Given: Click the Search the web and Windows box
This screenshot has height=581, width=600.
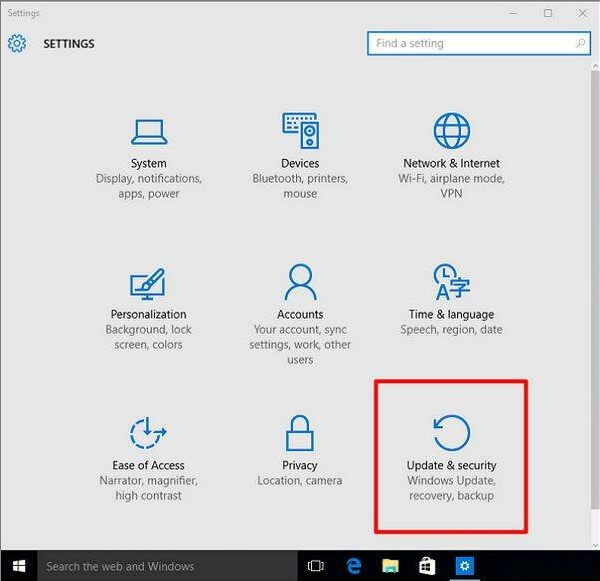Looking at the screenshot, I should tap(167, 566).
